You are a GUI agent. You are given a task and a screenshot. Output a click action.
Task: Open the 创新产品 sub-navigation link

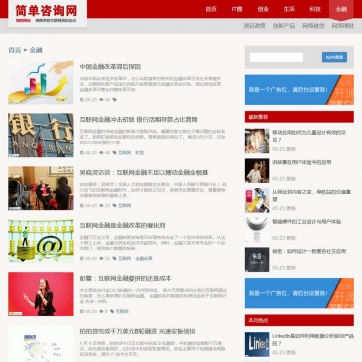[284, 26]
